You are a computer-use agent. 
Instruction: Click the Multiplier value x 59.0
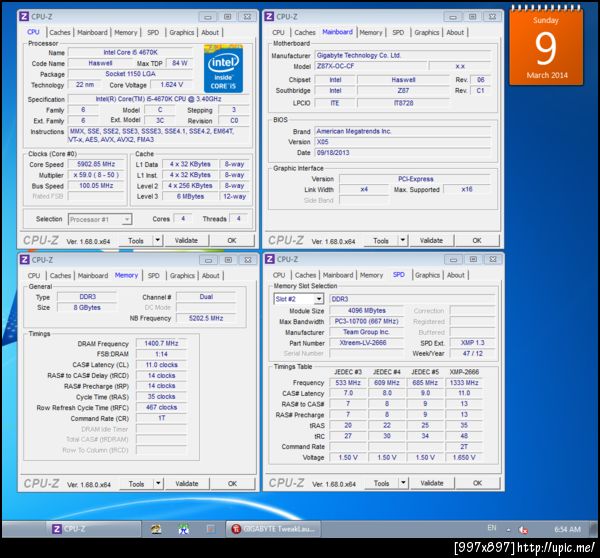tap(96, 175)
